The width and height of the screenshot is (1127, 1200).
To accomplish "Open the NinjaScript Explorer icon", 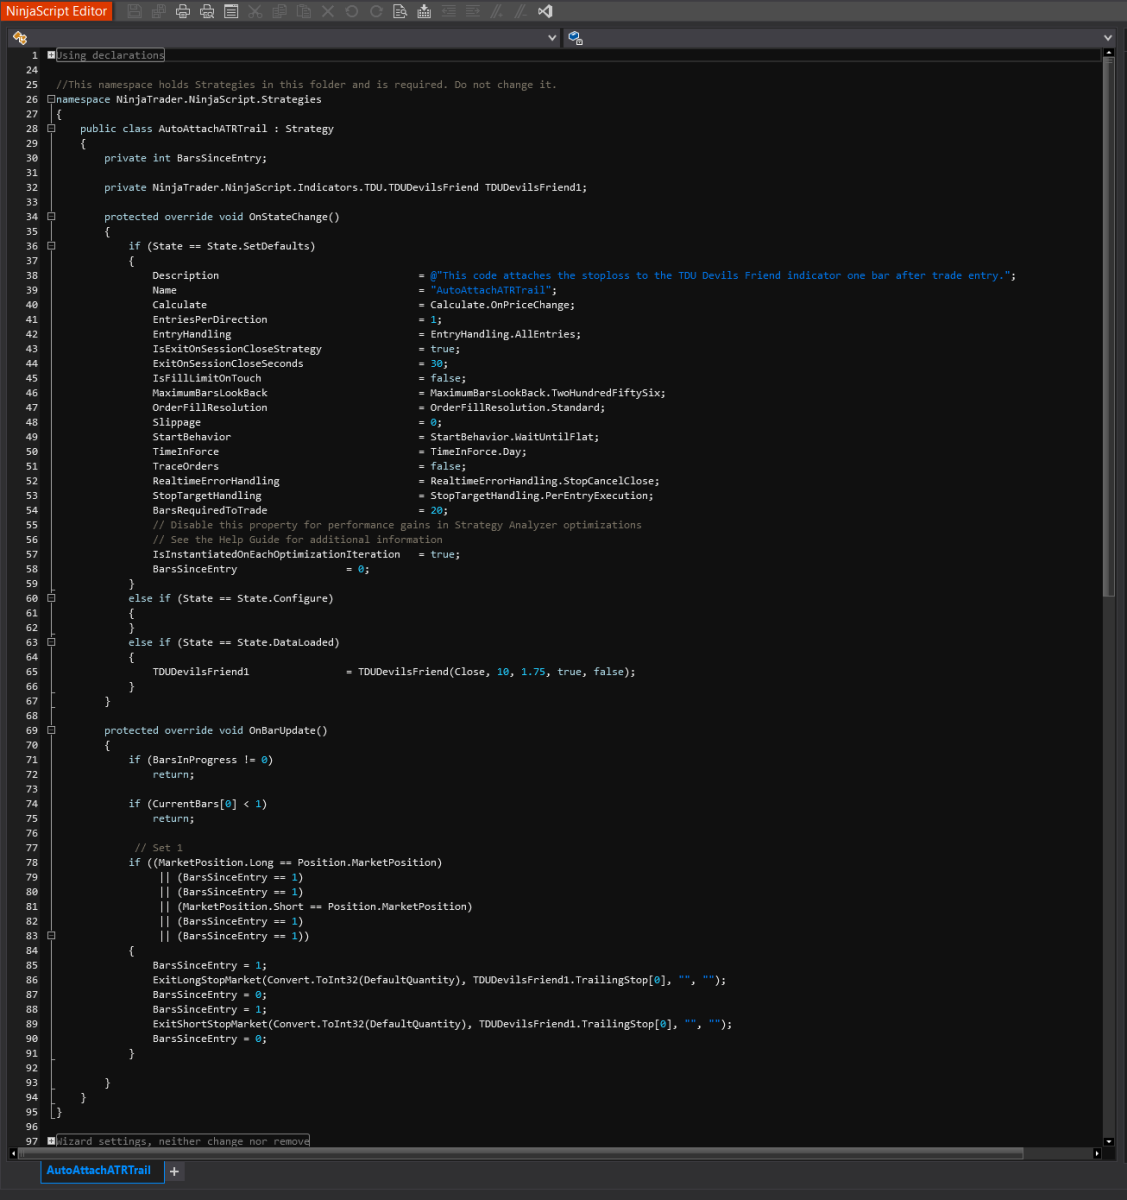I will tap(18, 37).
